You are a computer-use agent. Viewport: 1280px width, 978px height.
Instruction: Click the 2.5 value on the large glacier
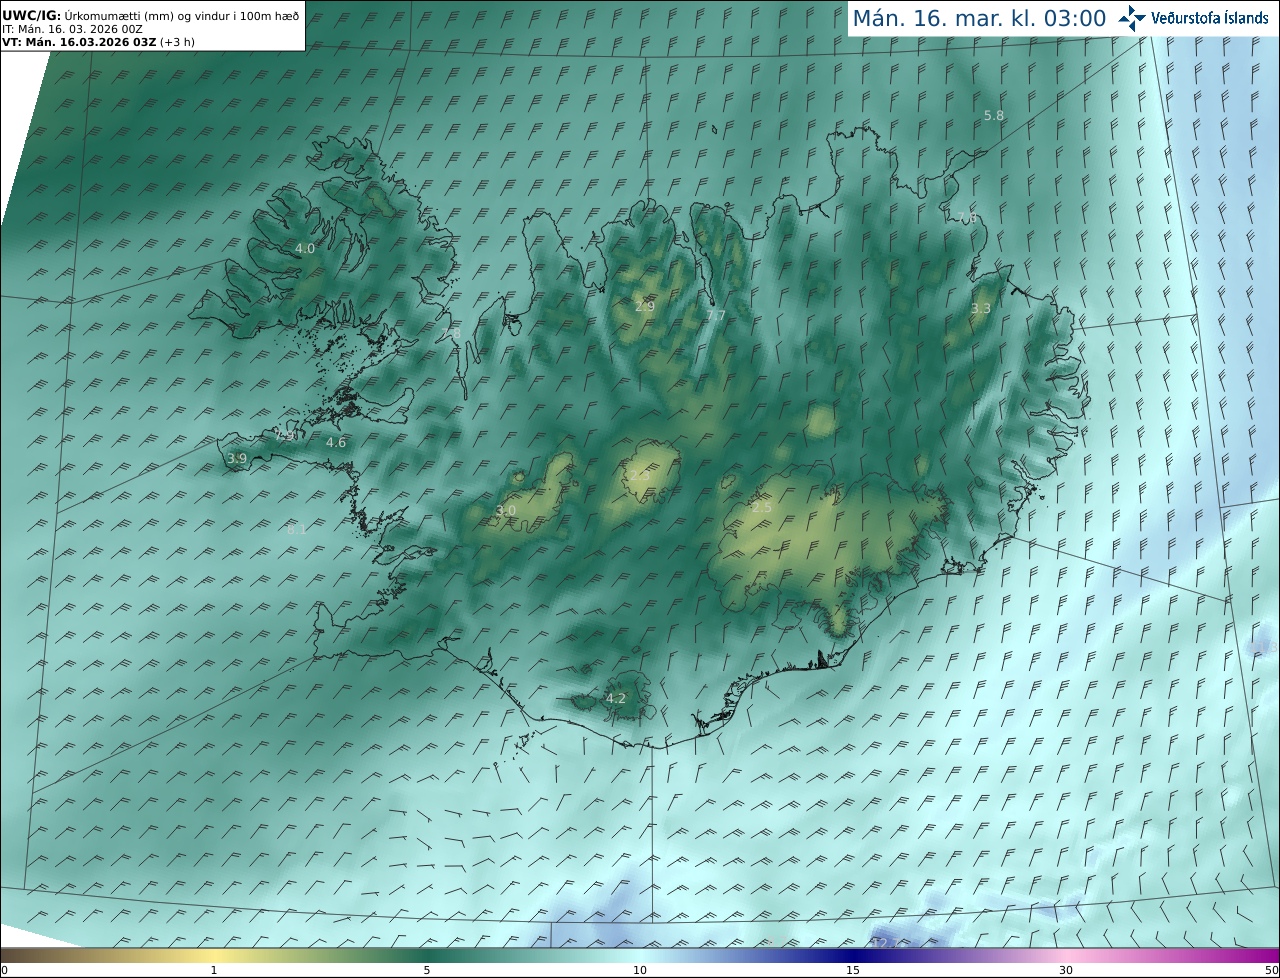(762, 508)
